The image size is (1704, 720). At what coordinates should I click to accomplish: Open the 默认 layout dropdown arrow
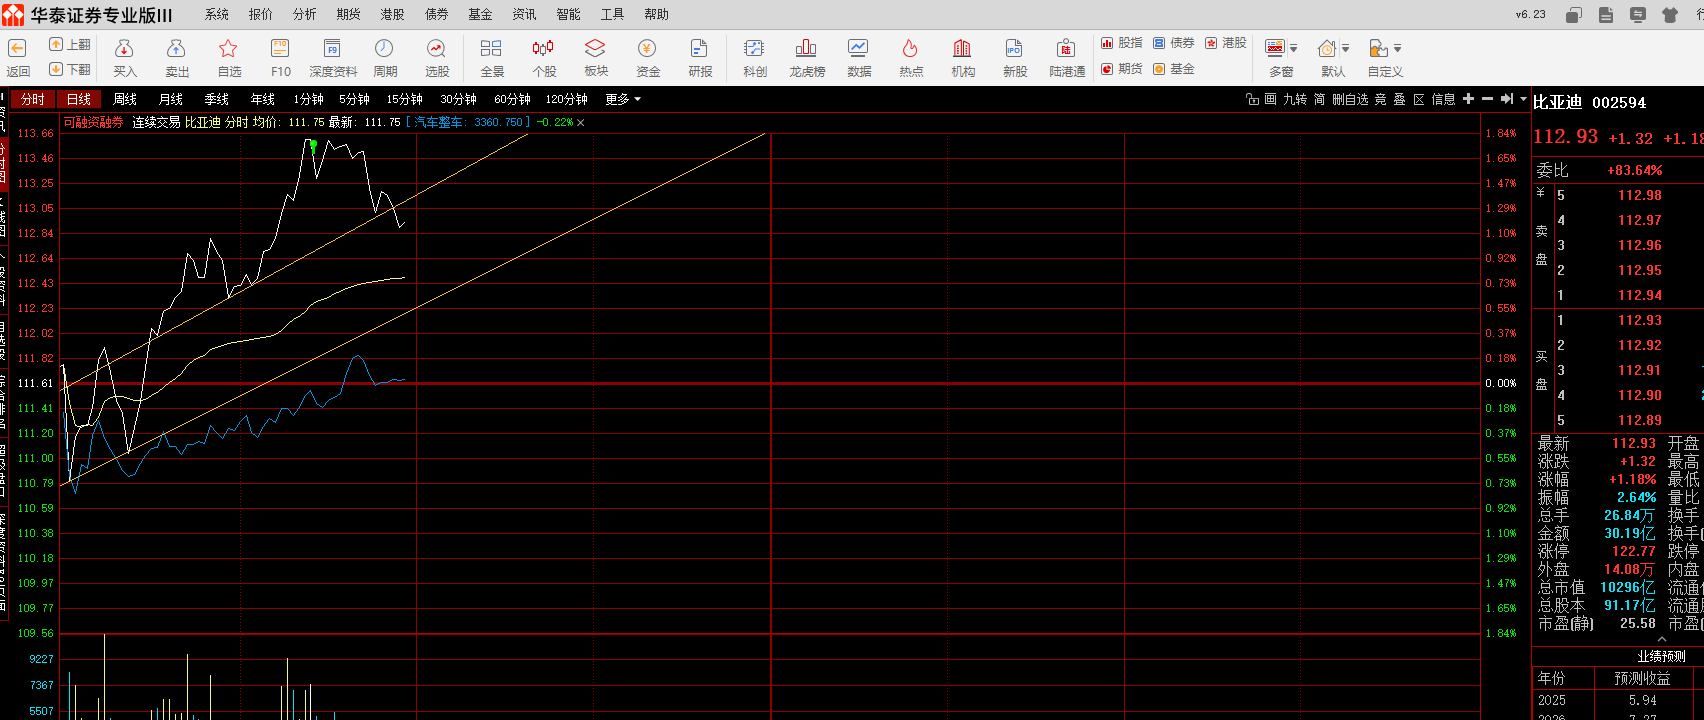[x=1346, y=48]
